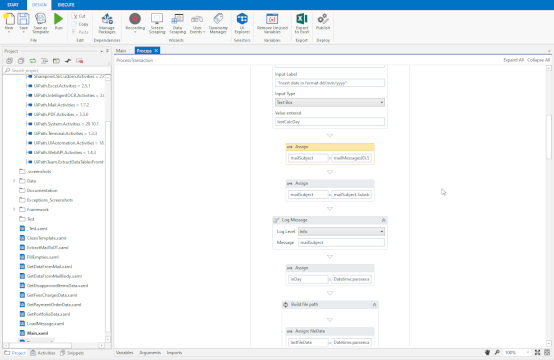
Task: Switch to the Main workflow tab
Action: click(121, 51)
